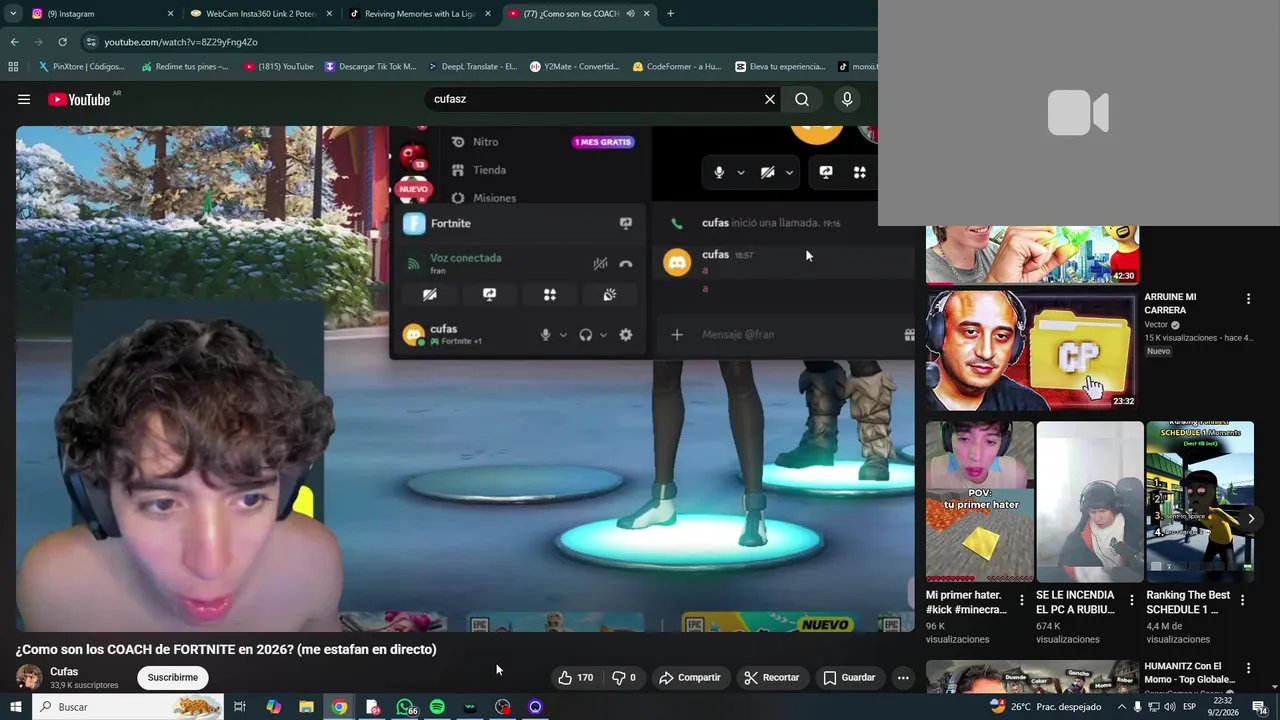Switch to Reviving Memories TikTok tab
The width and height of the screenshot is (1280, 720).
(x=420, y=14)
